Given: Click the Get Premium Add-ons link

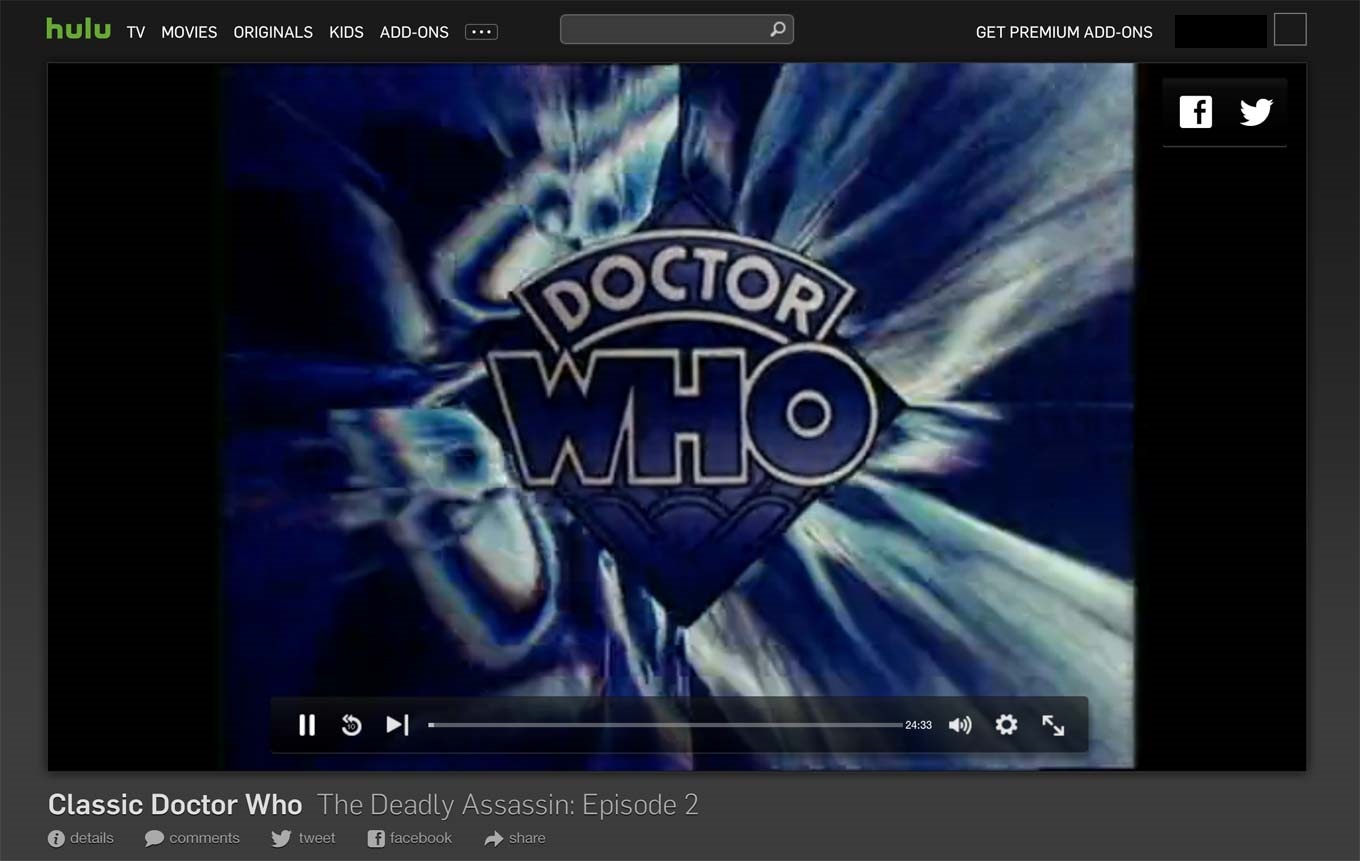Looking at the screenshot, I should pos(1063,32).
